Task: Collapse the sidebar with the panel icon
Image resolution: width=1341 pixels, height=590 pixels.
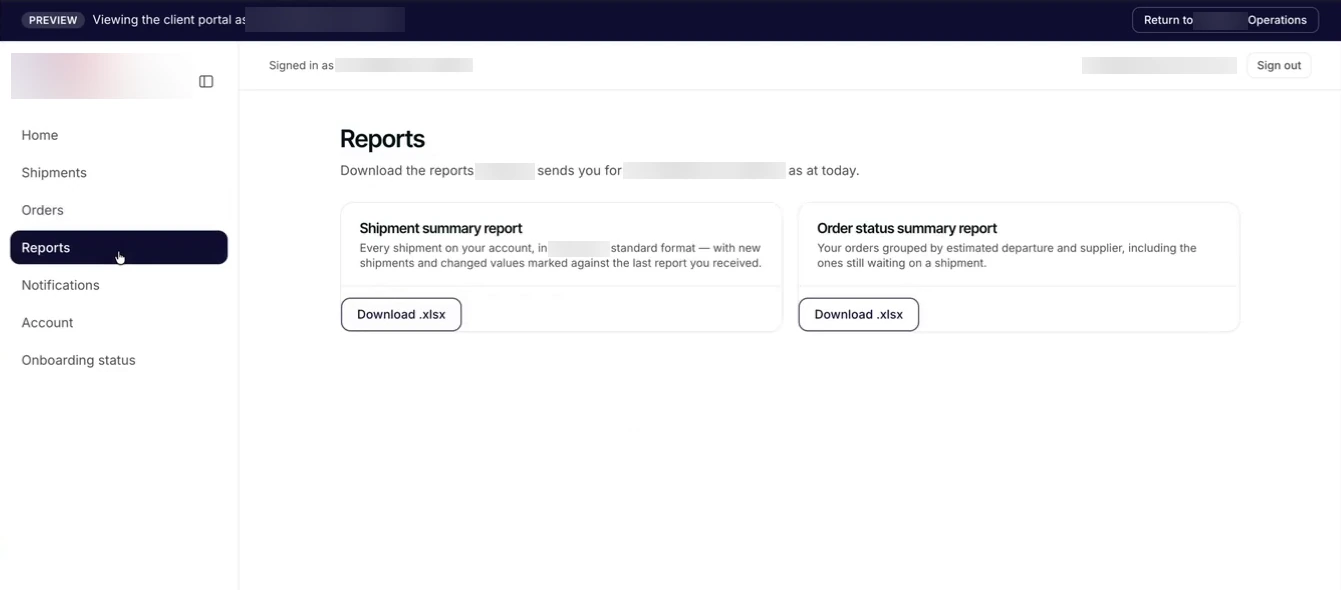Action: coord(206,81)
